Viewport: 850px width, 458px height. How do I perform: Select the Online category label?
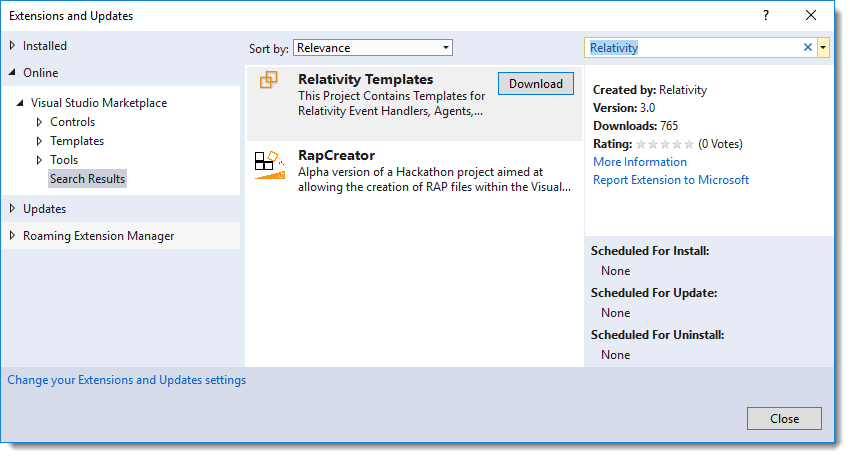41,73
